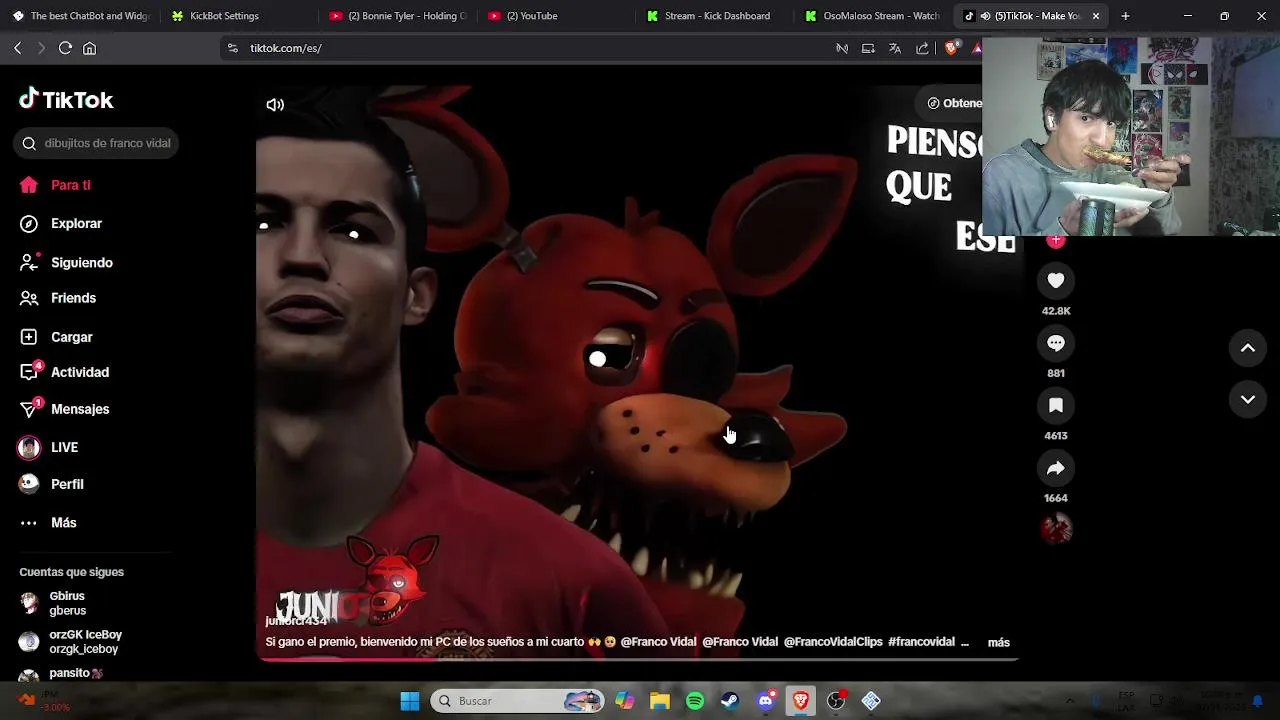Open the Cargar upload page

56,338
